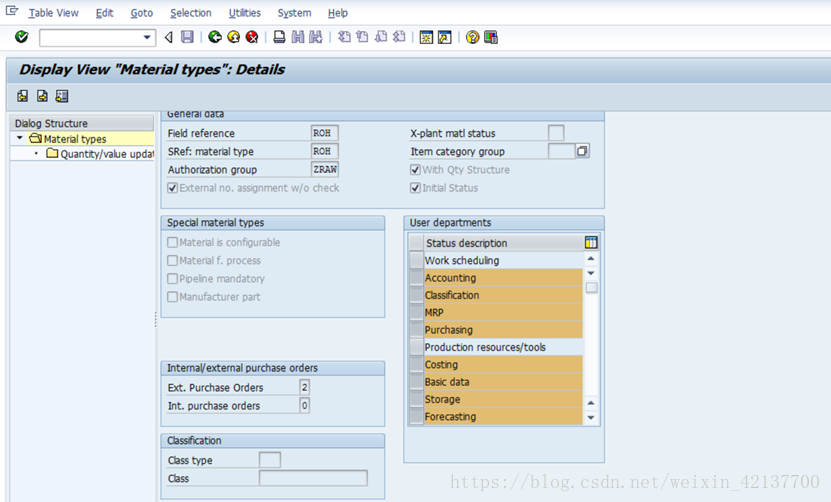Go to First Page icon
Viewport: 831px width, 502px height.
(x=344, y=37)
